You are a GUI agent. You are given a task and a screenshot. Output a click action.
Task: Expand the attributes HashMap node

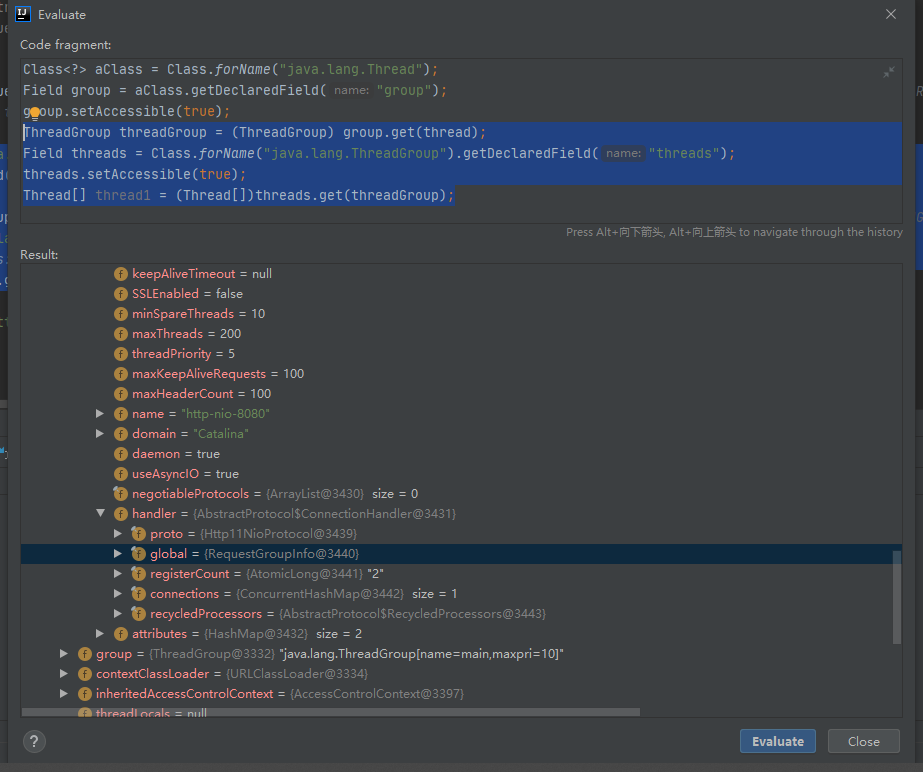click(100, 634)
